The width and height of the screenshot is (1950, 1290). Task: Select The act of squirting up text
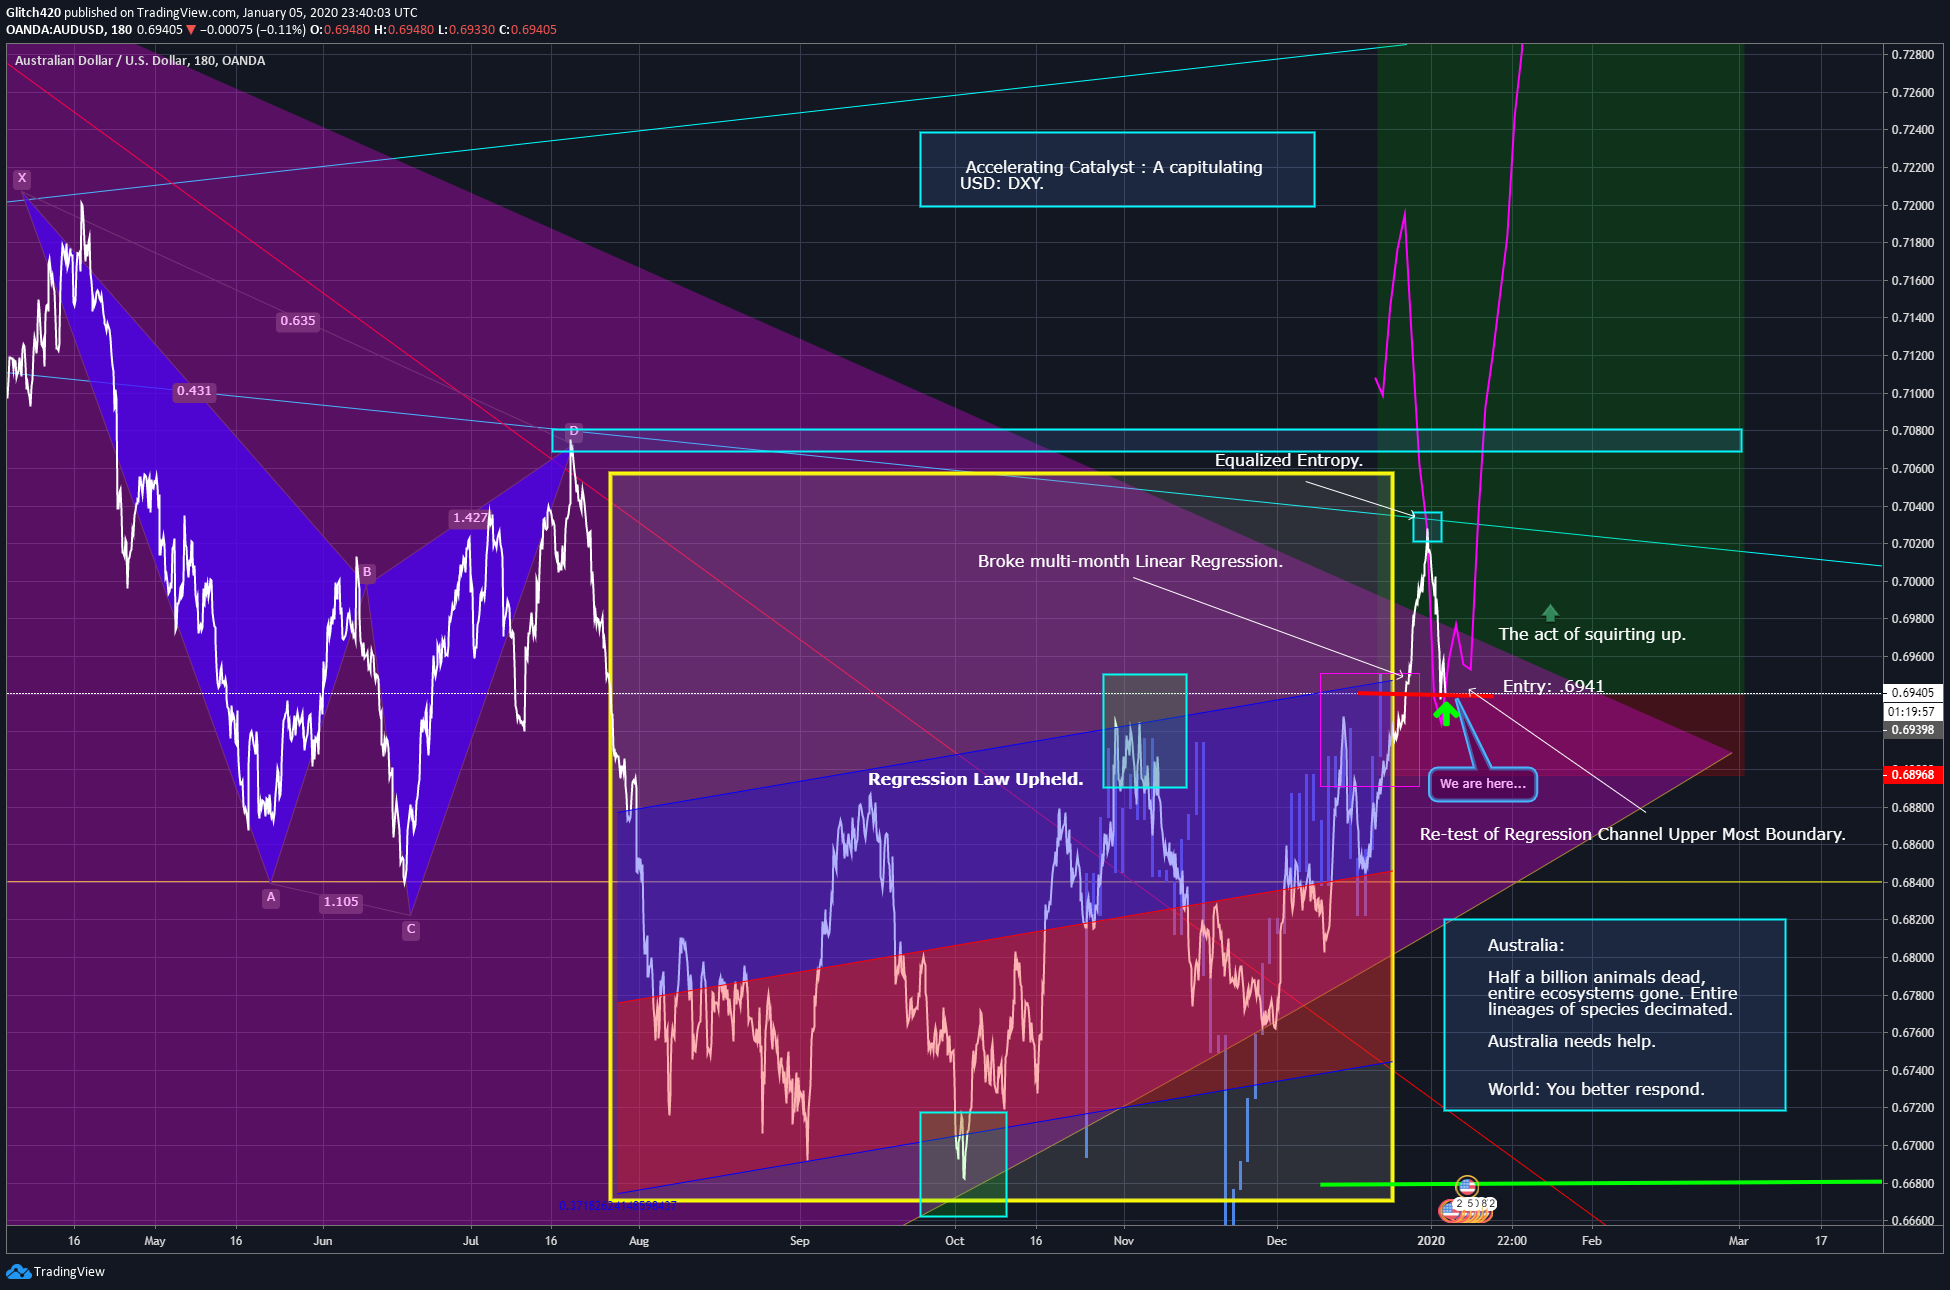pos(1592,634)
